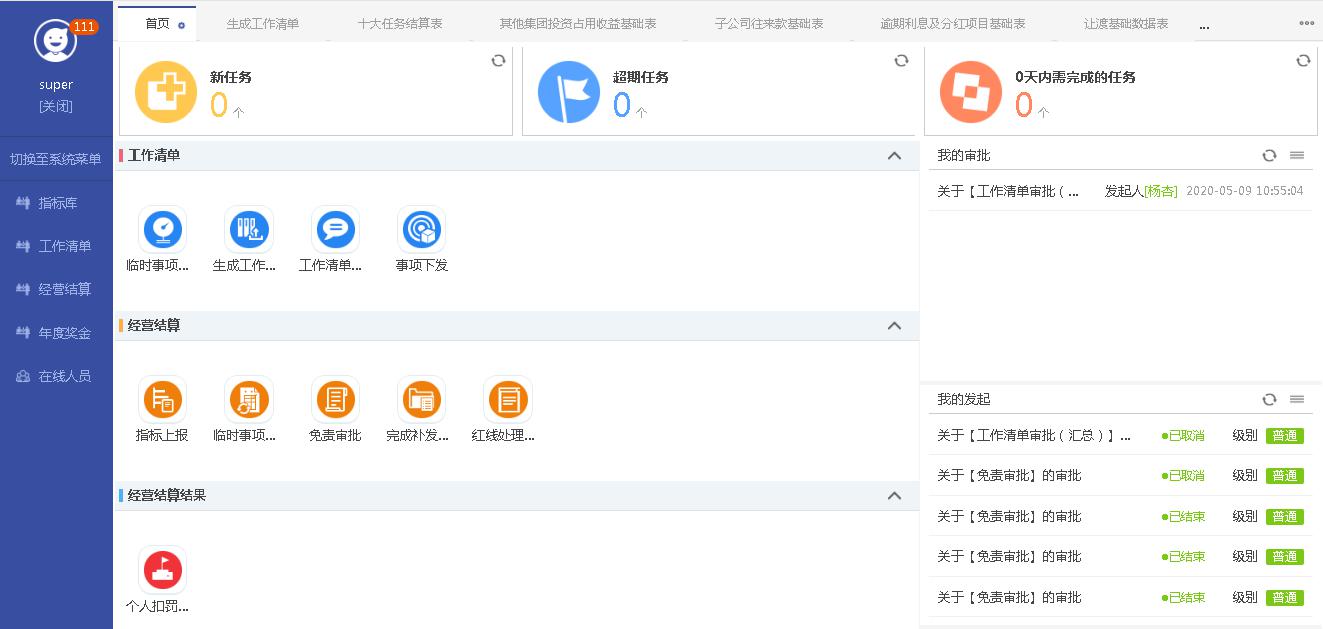Select 指标库 in the left sidebar
Image resolution: width=1323 pixels, height=629 pixels.
click(x=57, y=203)
